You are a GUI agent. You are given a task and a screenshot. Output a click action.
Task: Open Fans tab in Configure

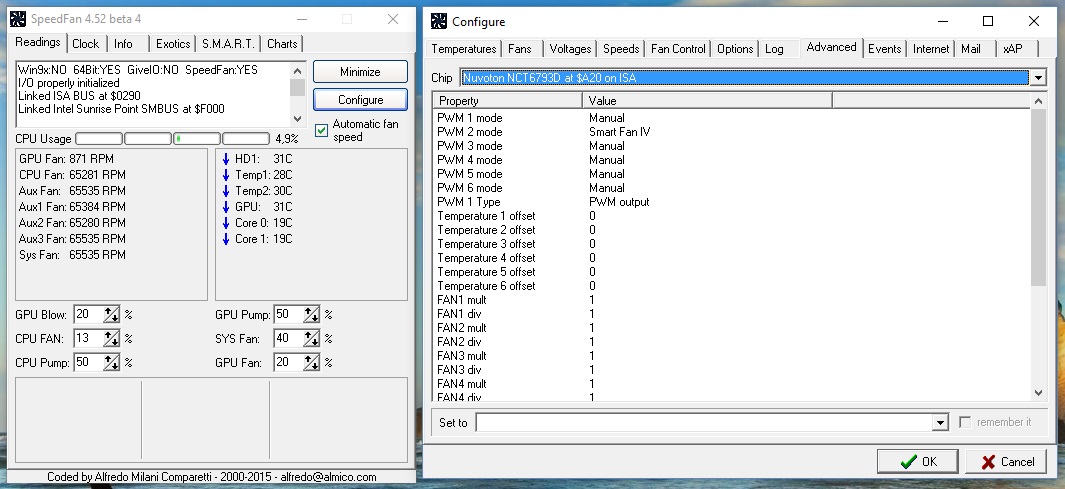point(520,49)
